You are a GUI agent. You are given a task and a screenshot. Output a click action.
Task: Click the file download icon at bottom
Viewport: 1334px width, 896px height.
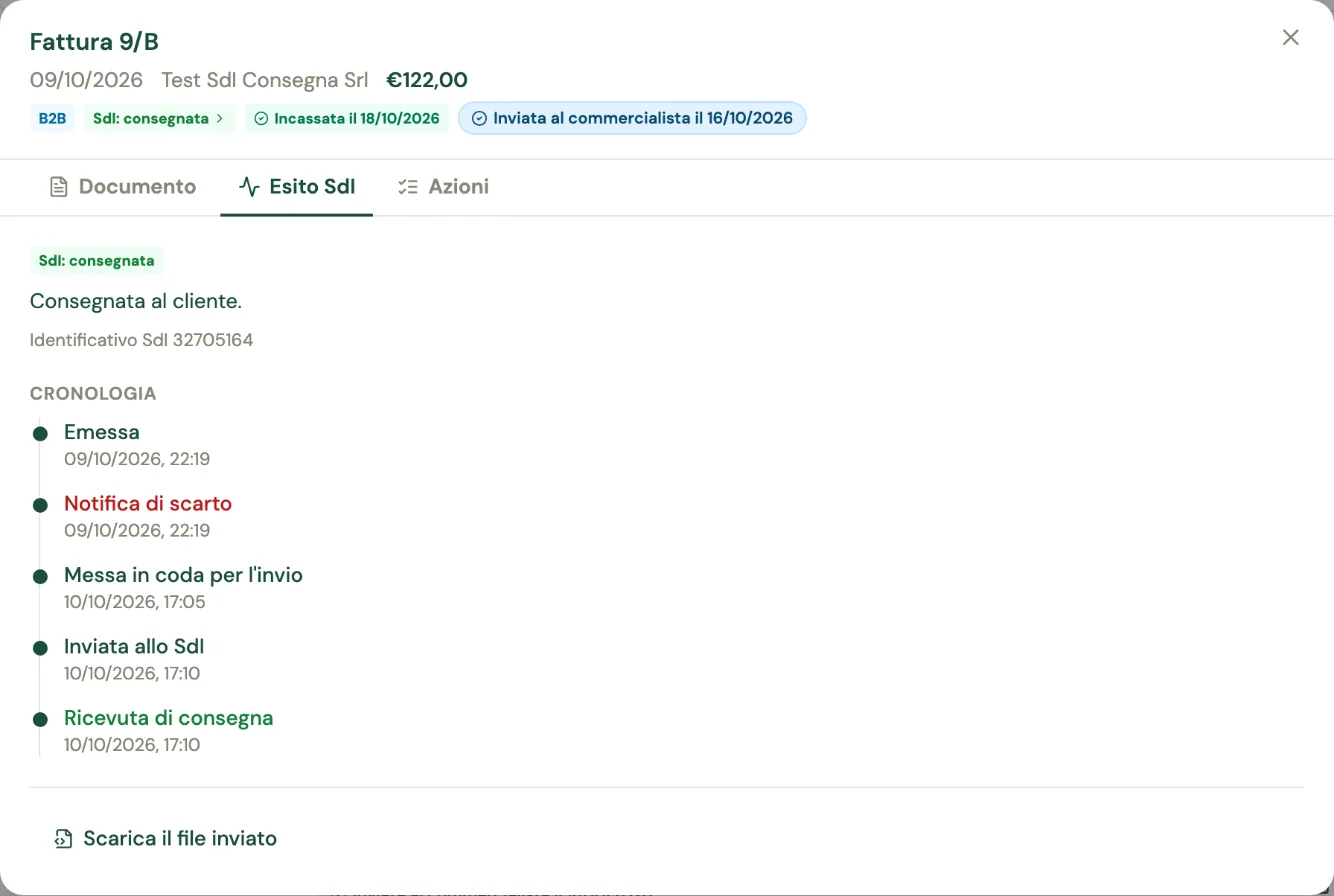[63, 839]
